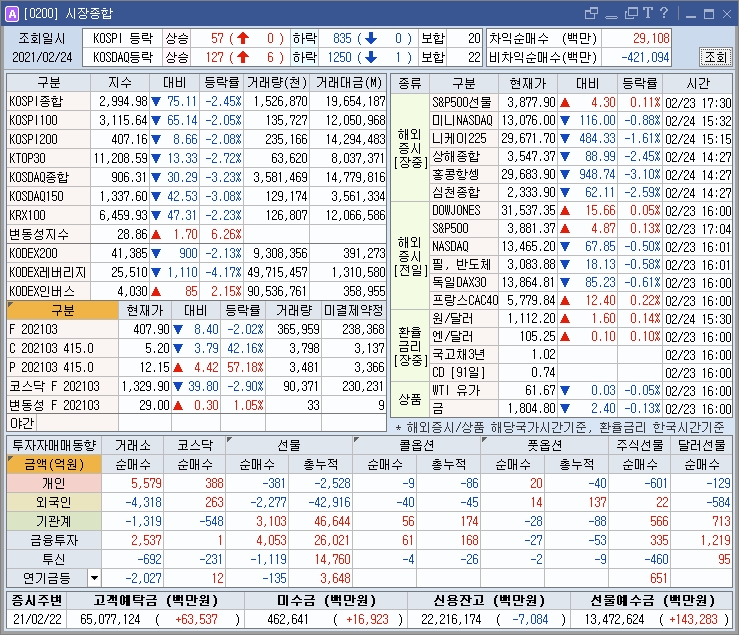Select the CD [91일] row
Viewport: 739px width, 635px height.
click(581, 372)
